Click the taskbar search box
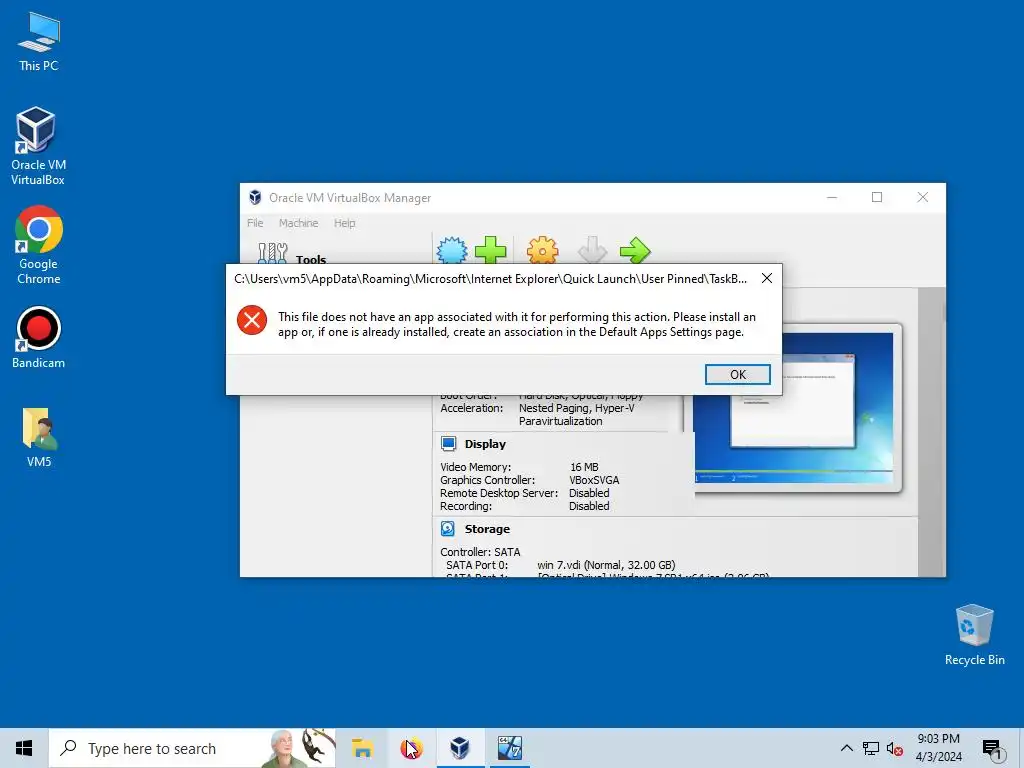The image size is (1024, 768). pyautogui.click(x=192, y=748)
